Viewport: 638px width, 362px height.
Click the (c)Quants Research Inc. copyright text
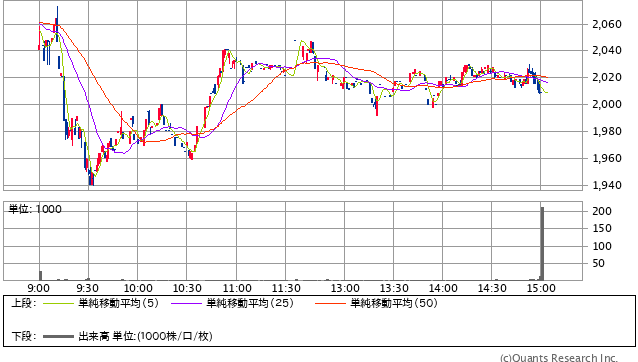click(x=559, y=358)
